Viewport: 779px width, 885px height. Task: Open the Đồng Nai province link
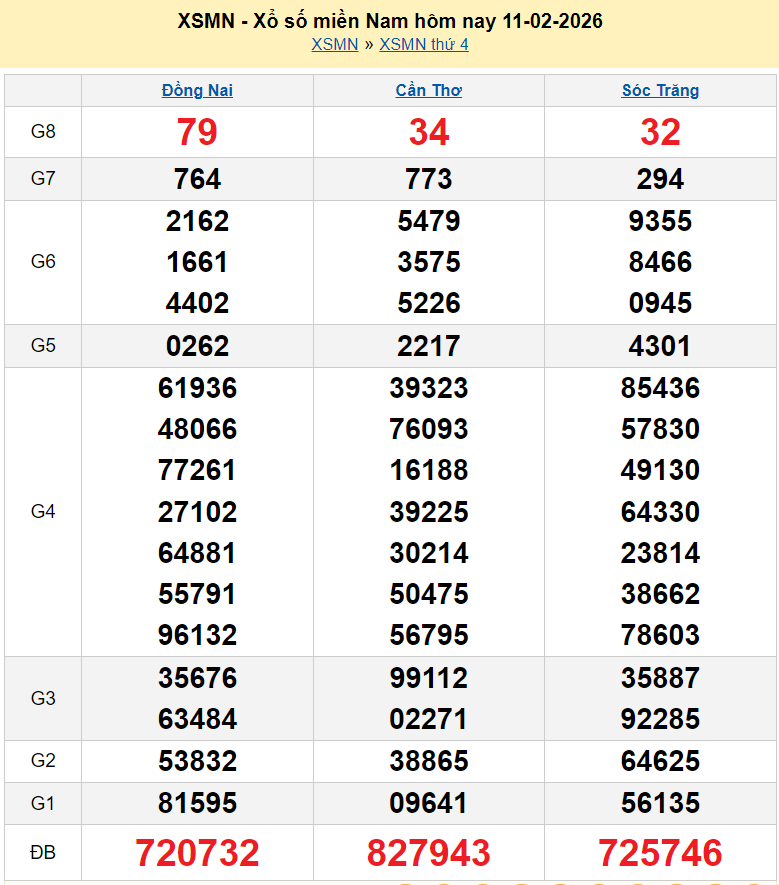197,90
